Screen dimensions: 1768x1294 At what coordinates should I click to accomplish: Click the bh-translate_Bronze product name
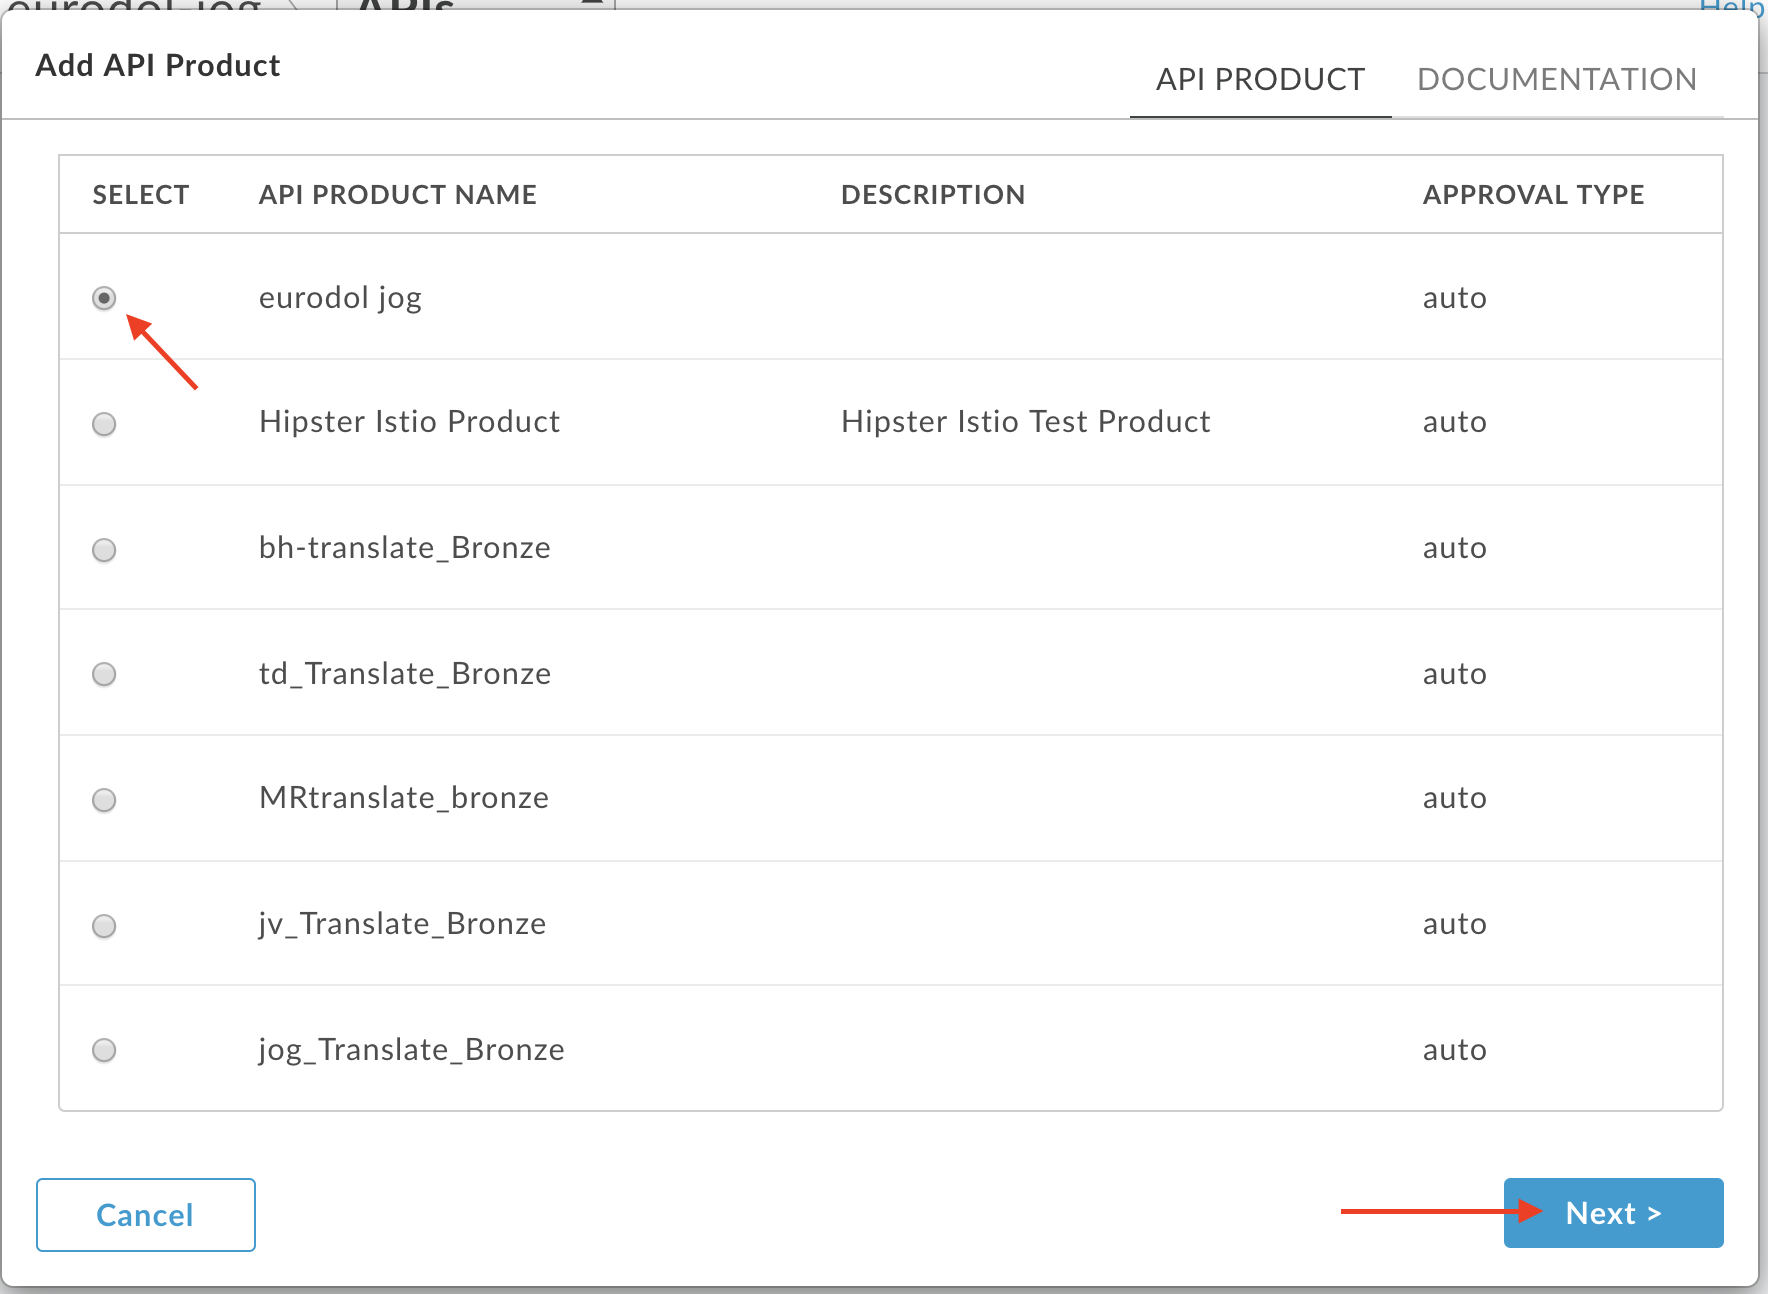point(404,548)
